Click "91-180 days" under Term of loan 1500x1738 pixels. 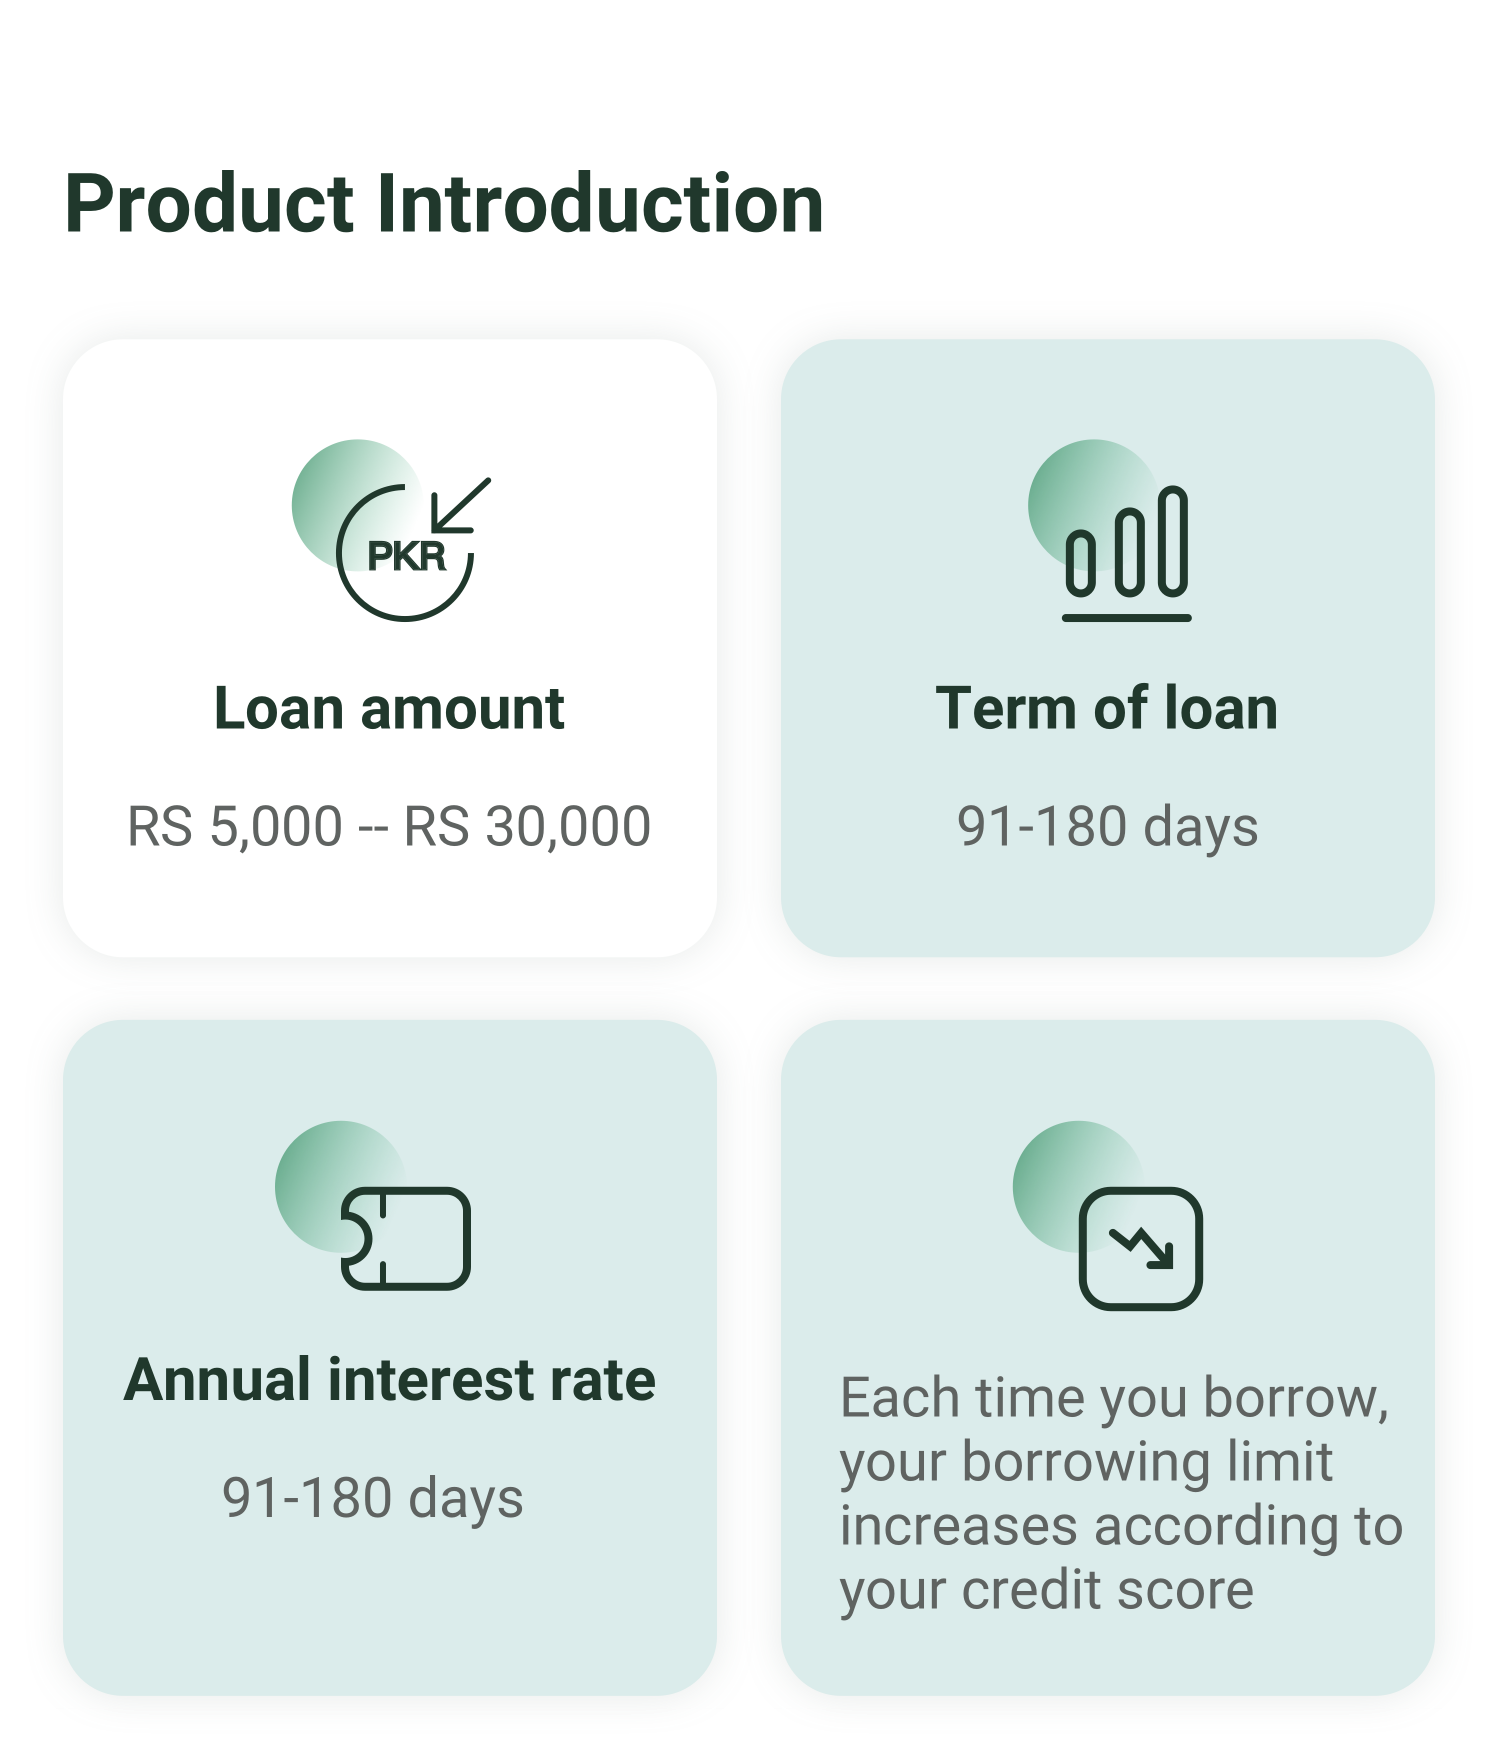pyautogui.click(x=1107, y=827)
